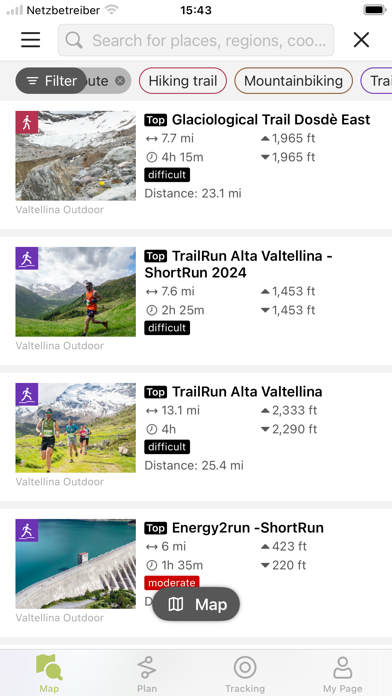Viewport: 392px width, 696px height.
Task: Select the Map tab in bottom bar
Action: [49, 673]
